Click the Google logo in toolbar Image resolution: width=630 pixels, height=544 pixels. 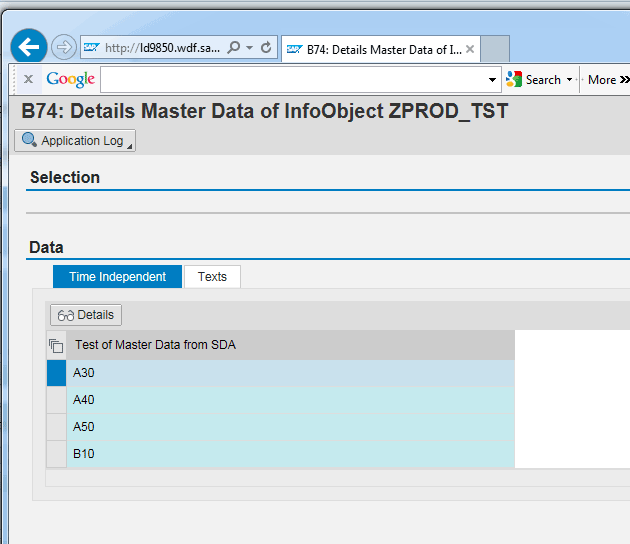point(70,79)
